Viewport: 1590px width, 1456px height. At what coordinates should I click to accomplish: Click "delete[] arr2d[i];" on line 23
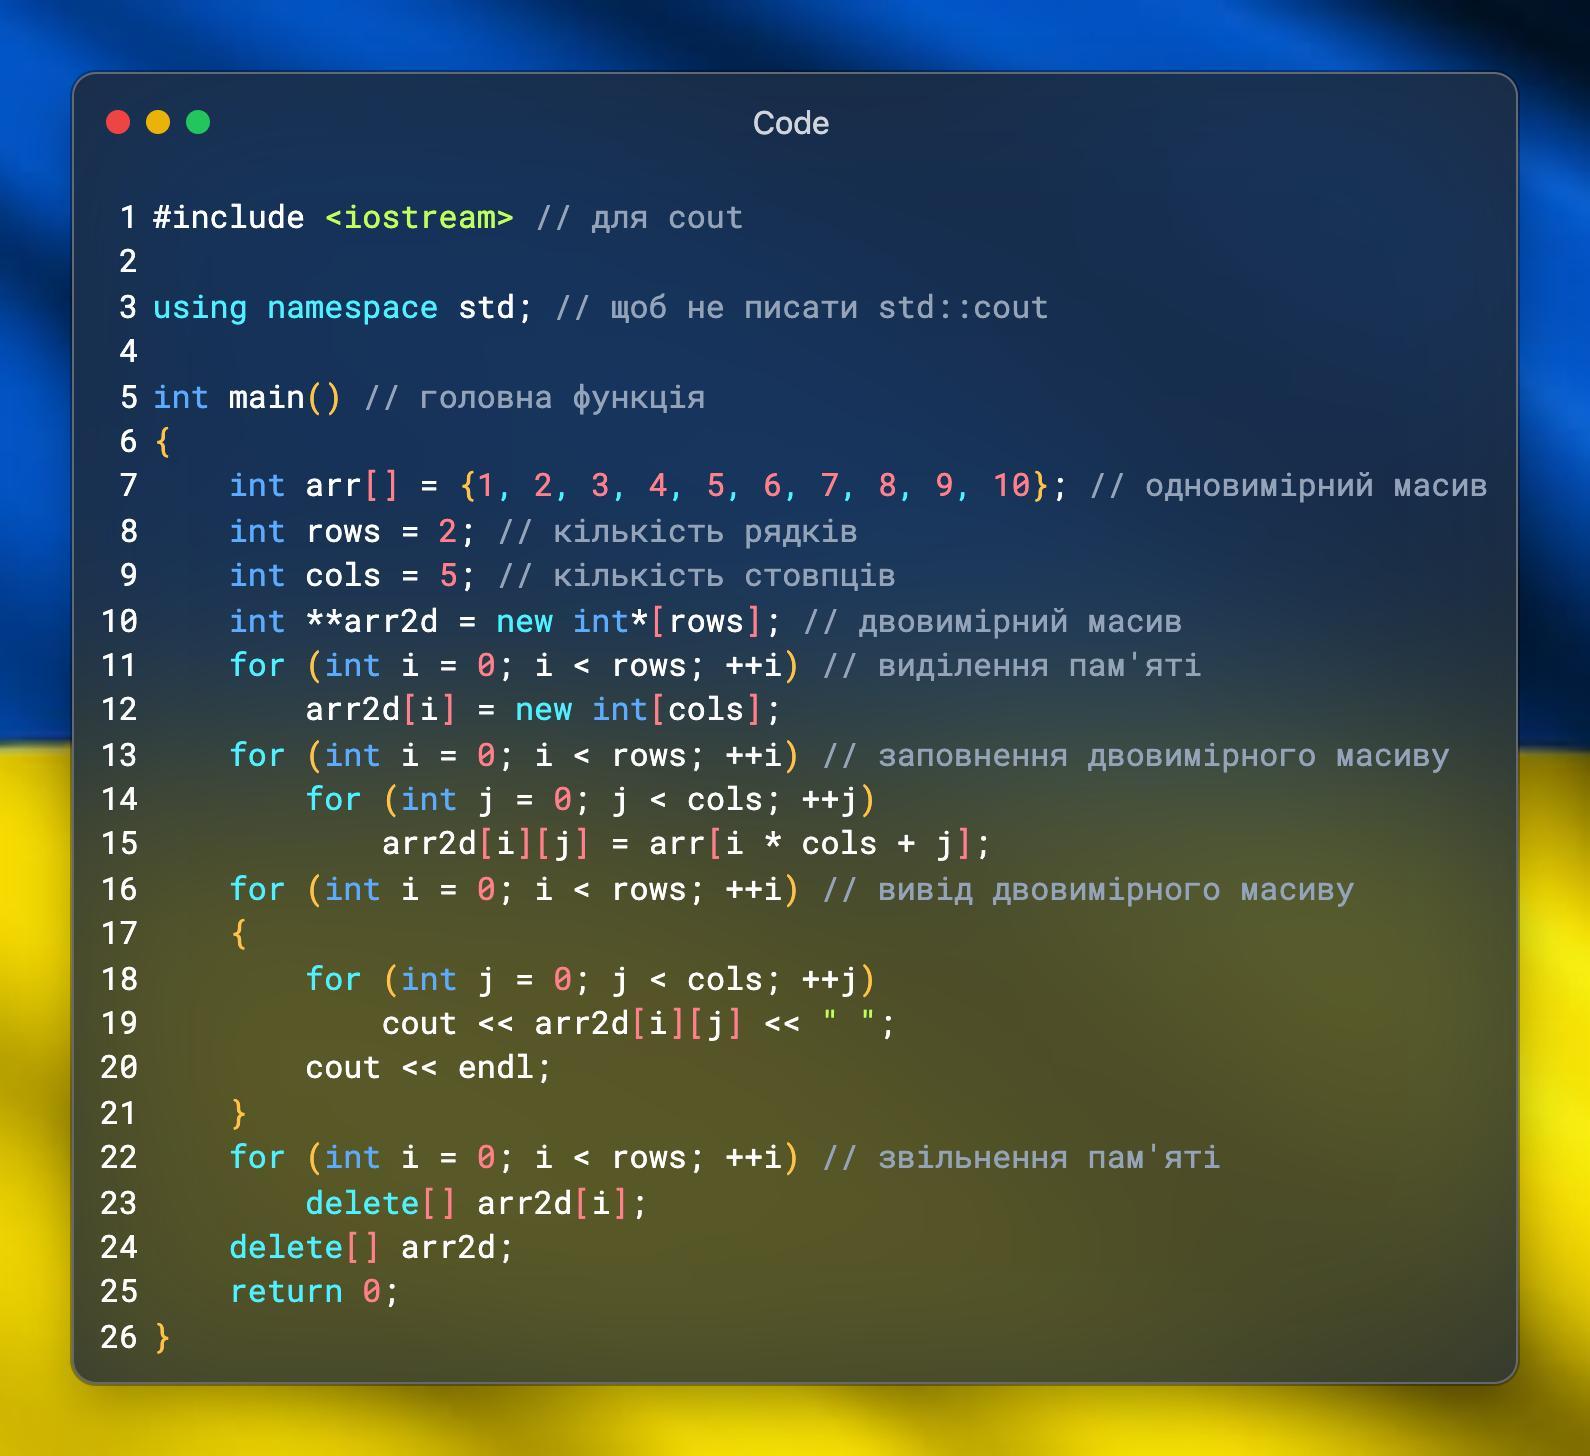click(477, 1203)
